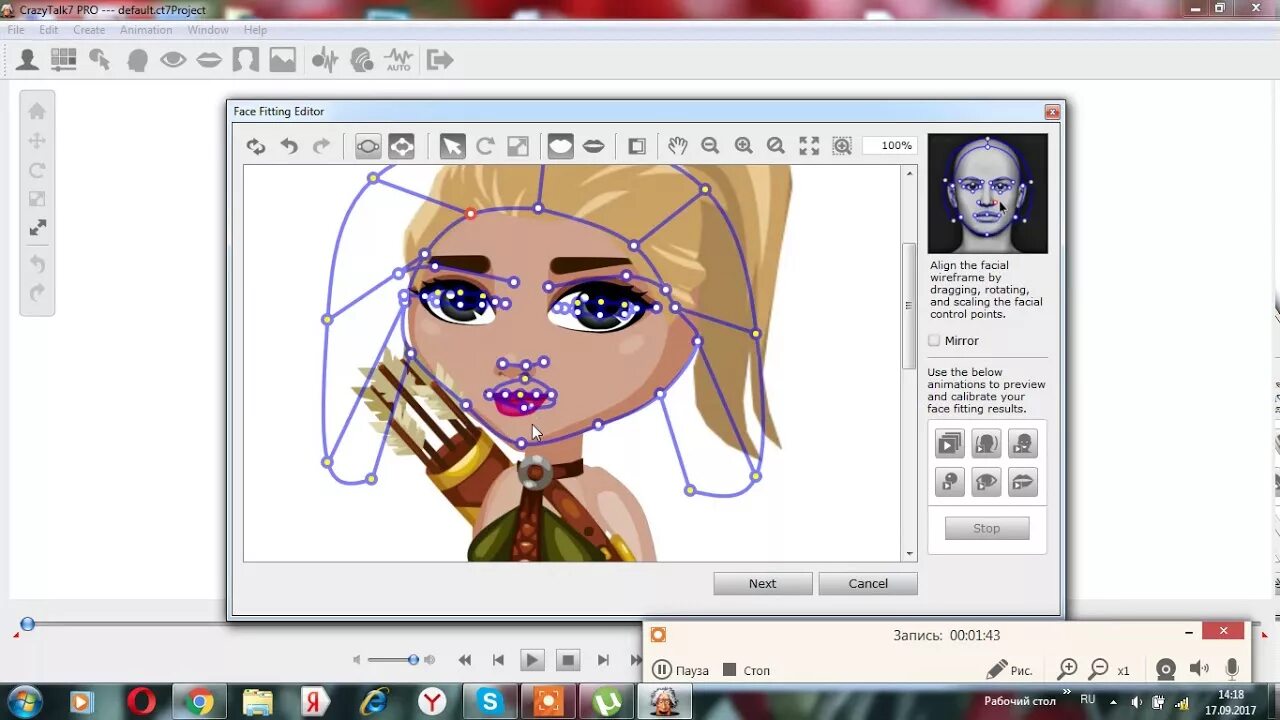Click the fit to window icon
The width and height of the screenshot is (1280, 720).
point(809,146)
